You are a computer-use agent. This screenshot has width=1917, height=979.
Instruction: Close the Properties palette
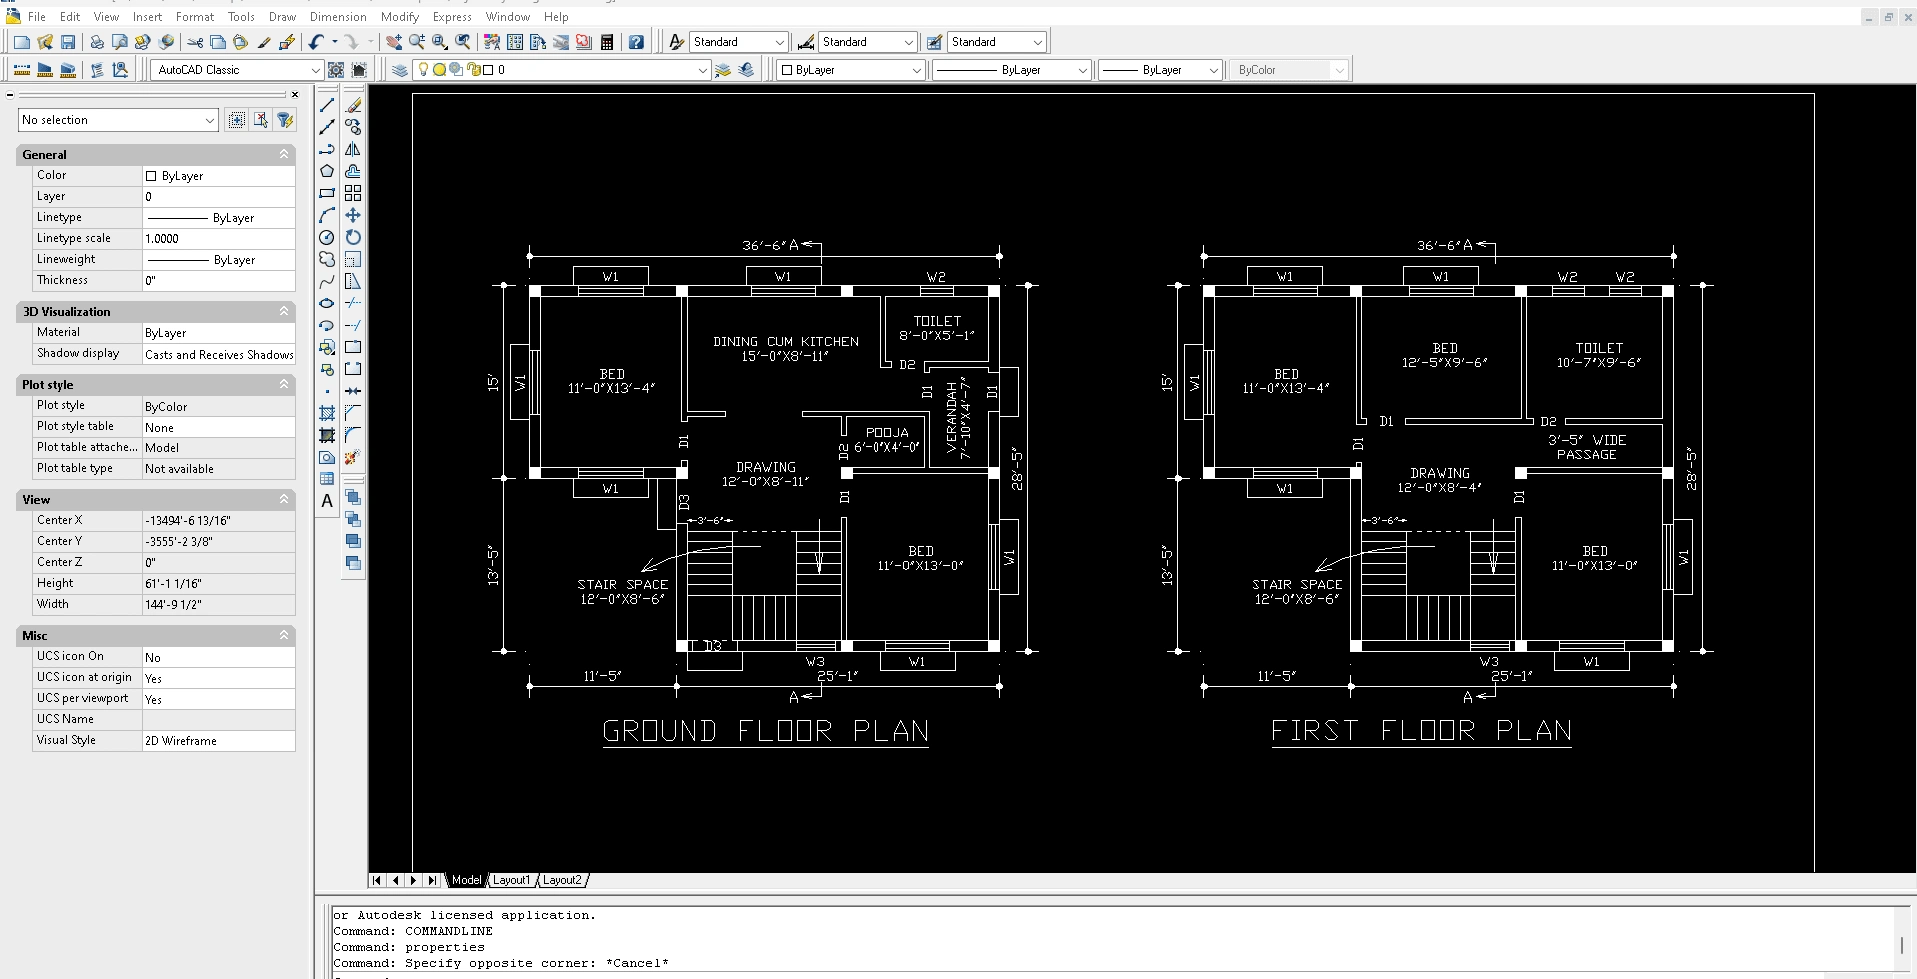point(295,95)
